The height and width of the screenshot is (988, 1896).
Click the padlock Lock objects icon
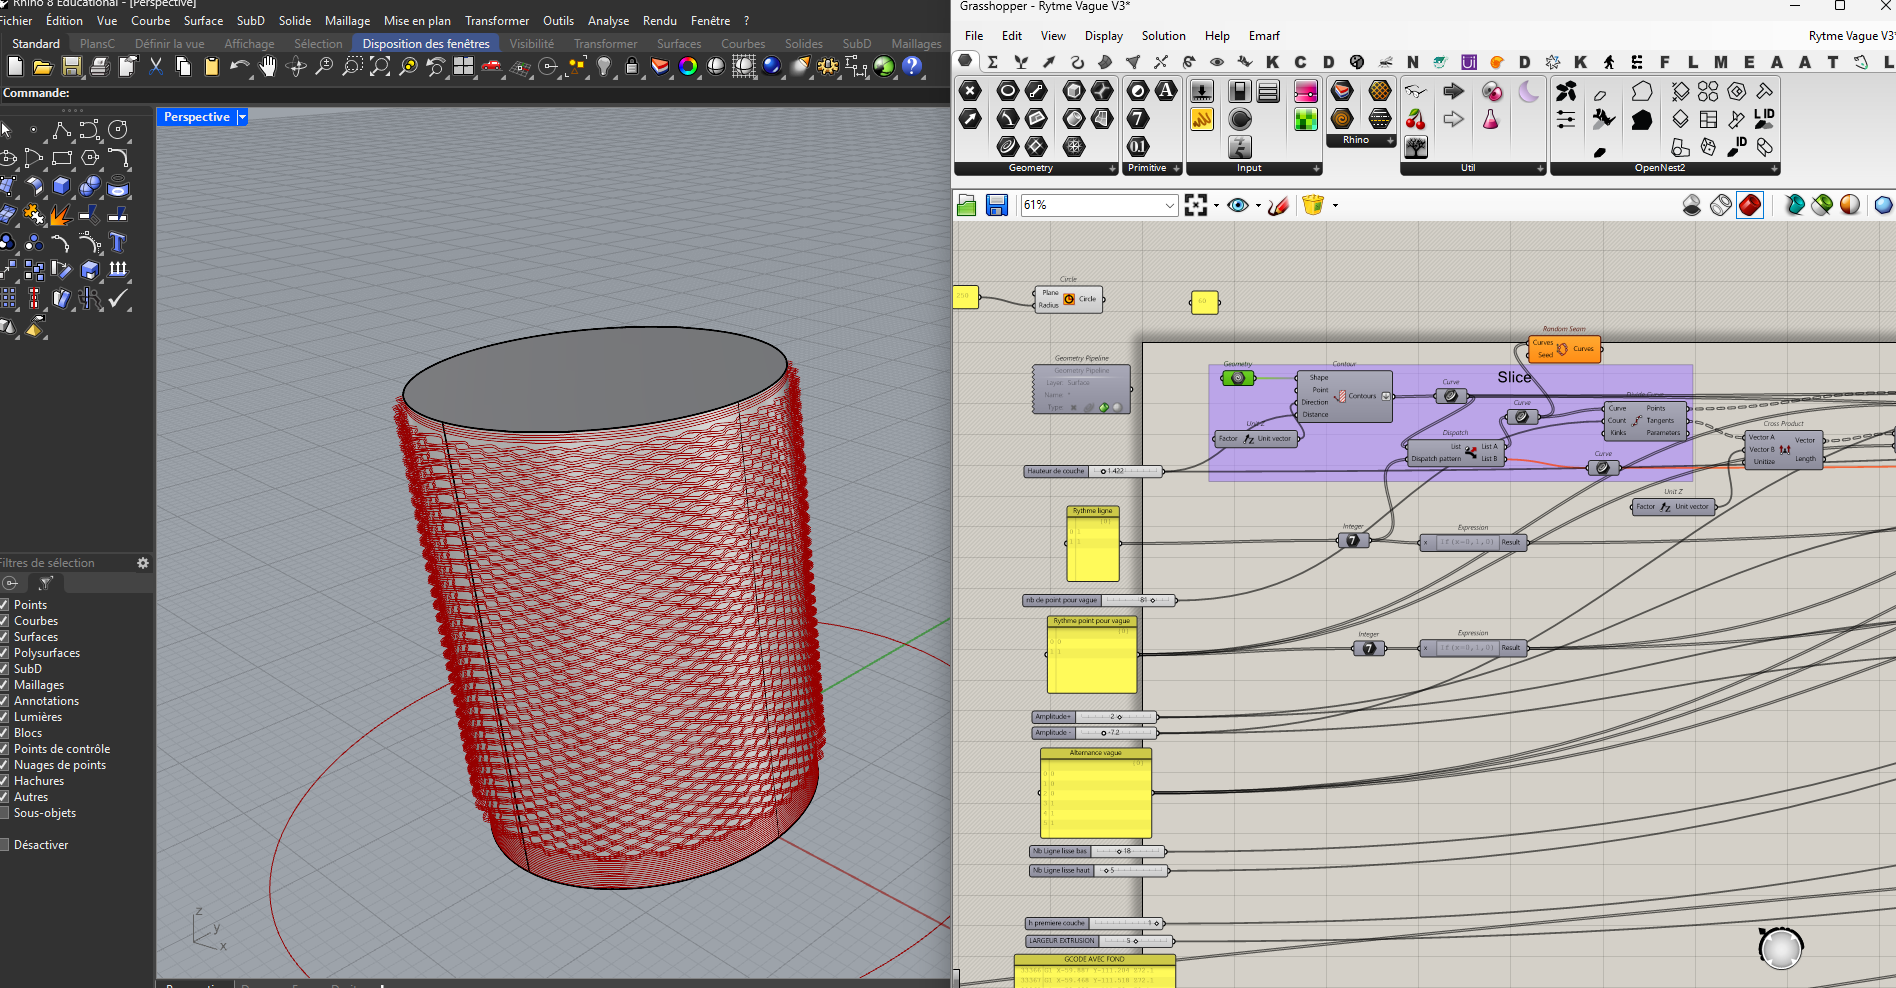click(632, 67)
